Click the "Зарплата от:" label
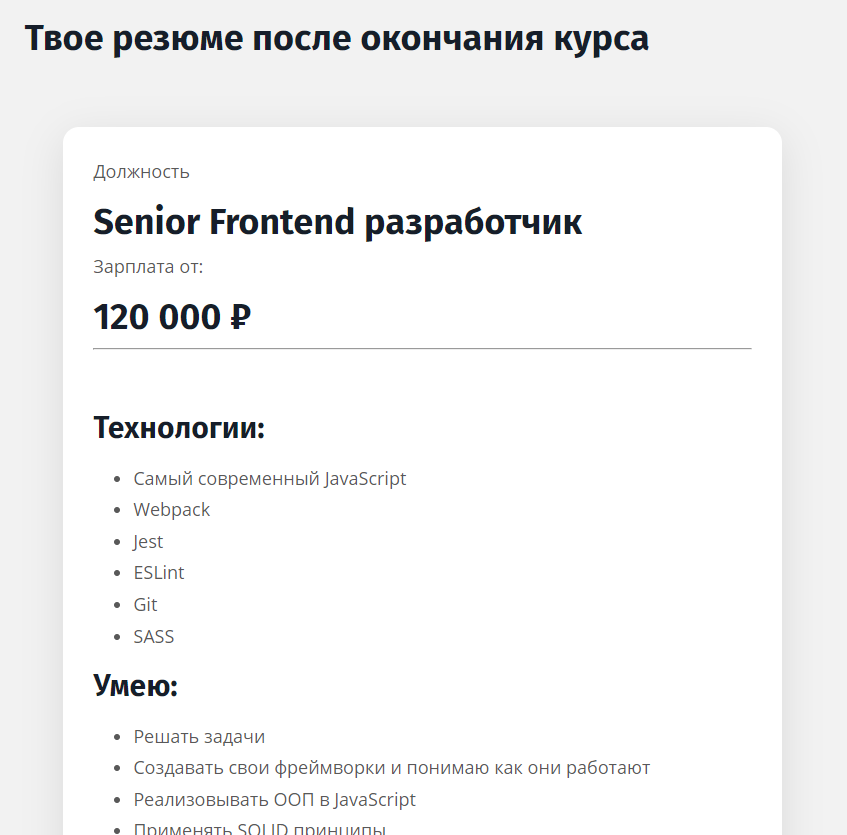The image size is (847, 835). point(148,267)
